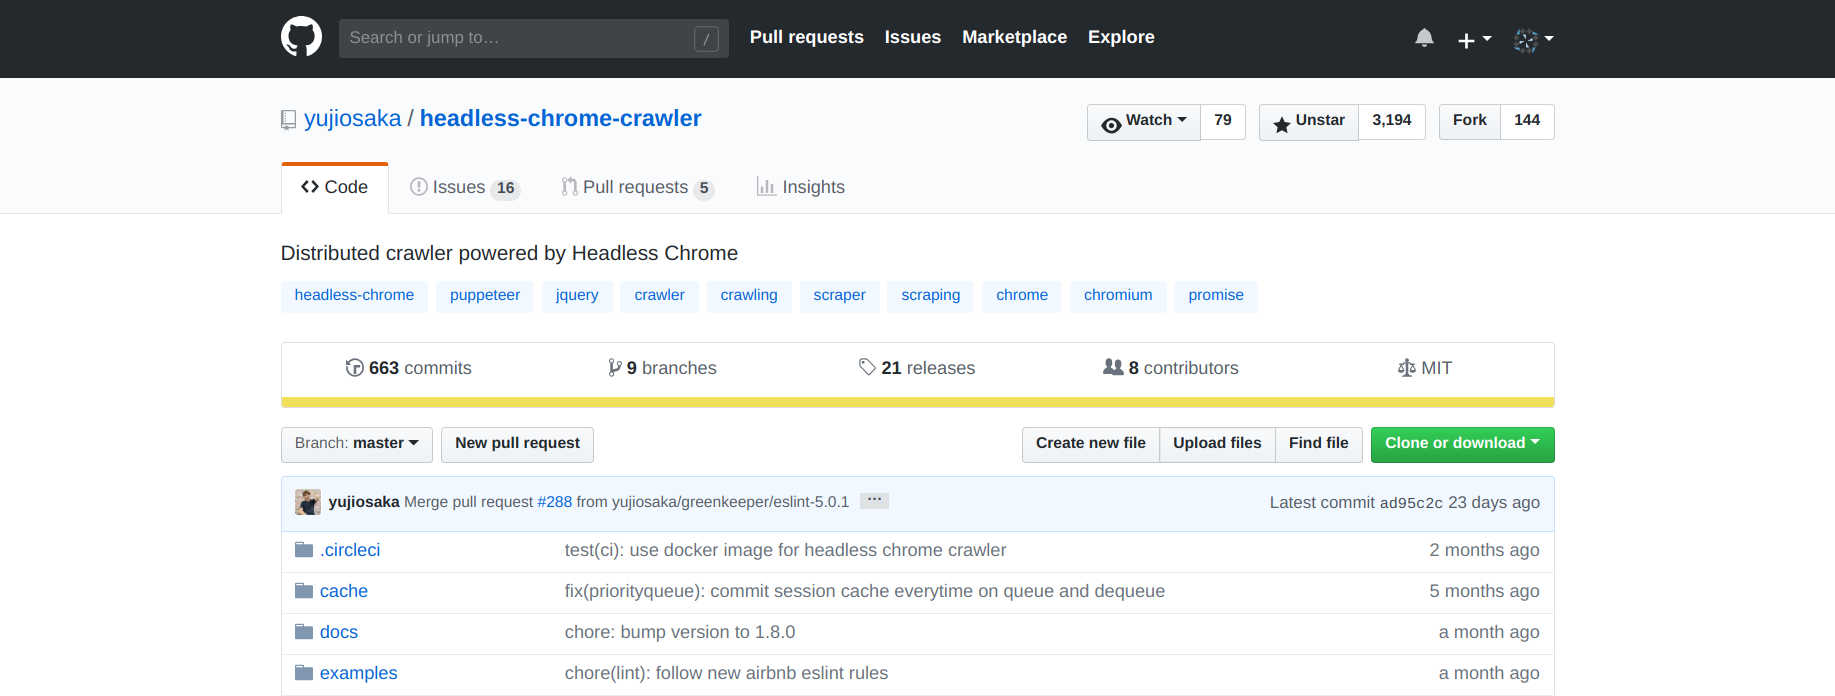Open the plus create-new menu
The image size is (1835, 696).
[1474, 39]
